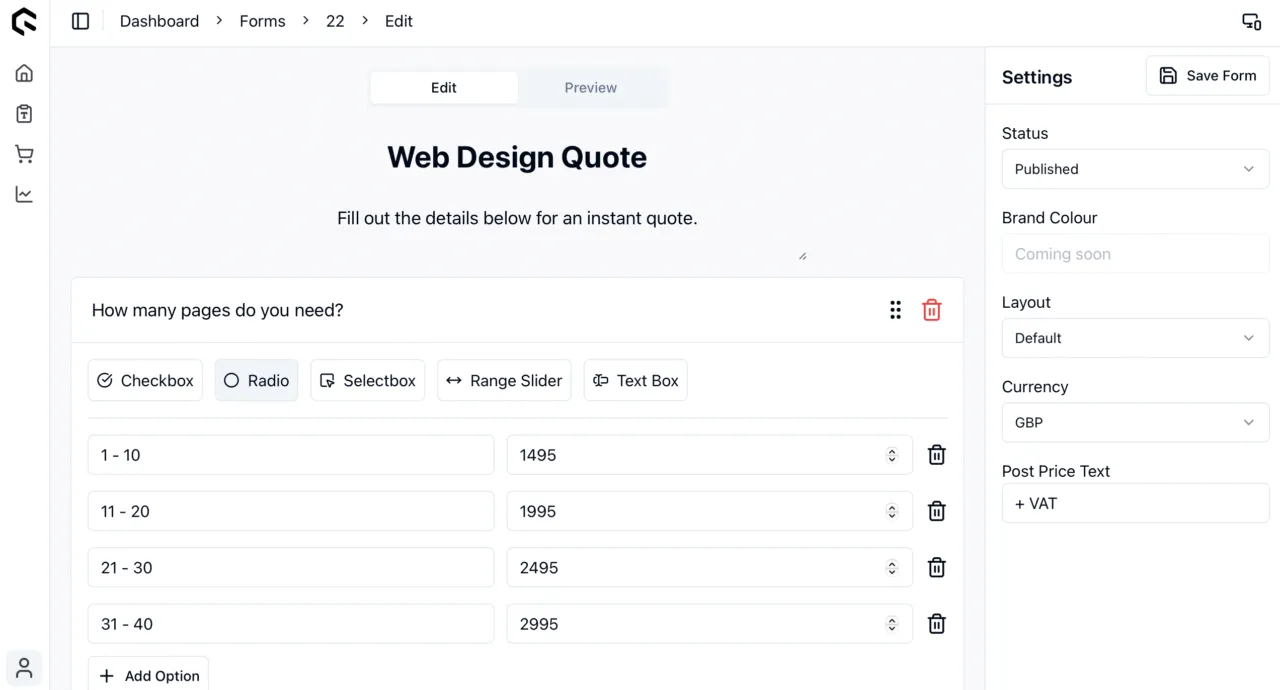Click the device preview icon at top right
Viewport: 1280px width, 690px height.
[x=1251, y=21]
